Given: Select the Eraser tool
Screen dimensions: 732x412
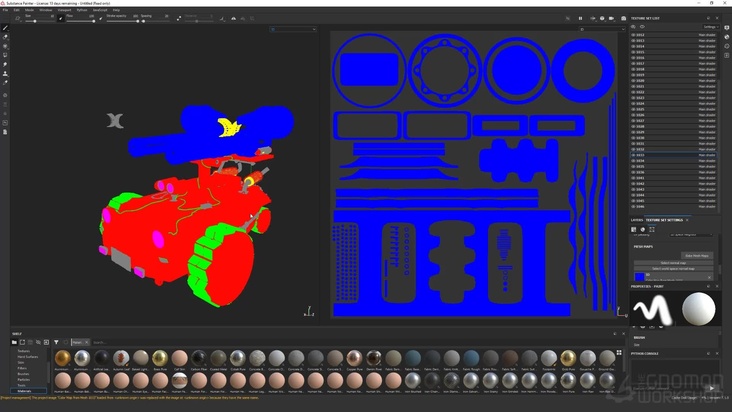Looking at the screenshot, I should coord(5,37).
